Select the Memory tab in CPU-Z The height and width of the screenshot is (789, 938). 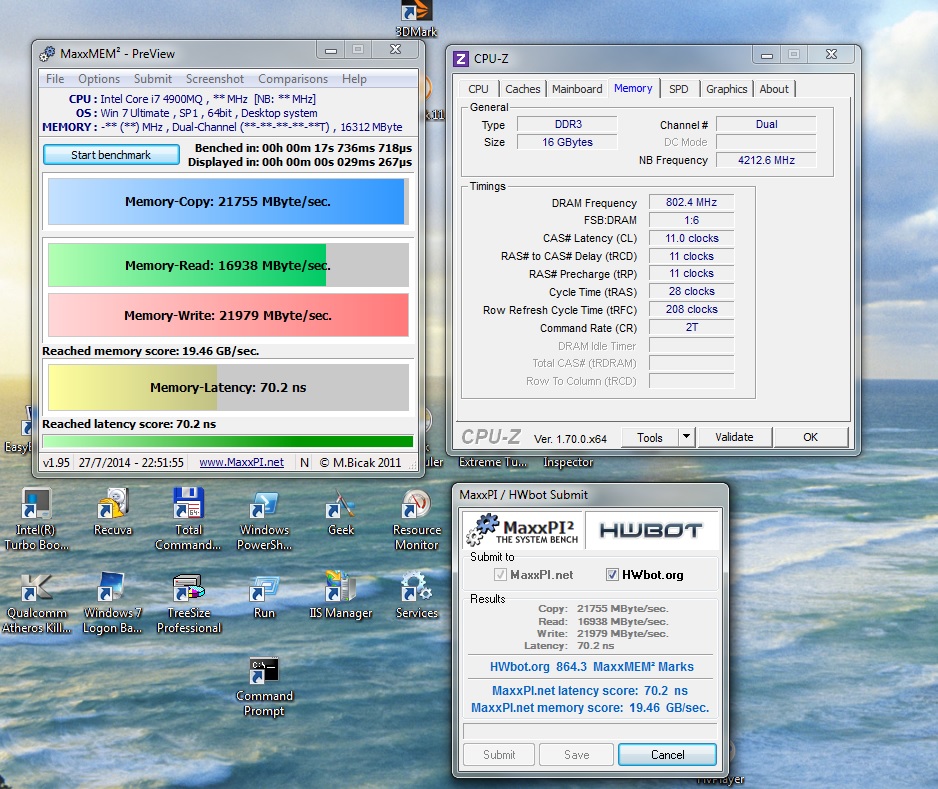pos(633,89)
